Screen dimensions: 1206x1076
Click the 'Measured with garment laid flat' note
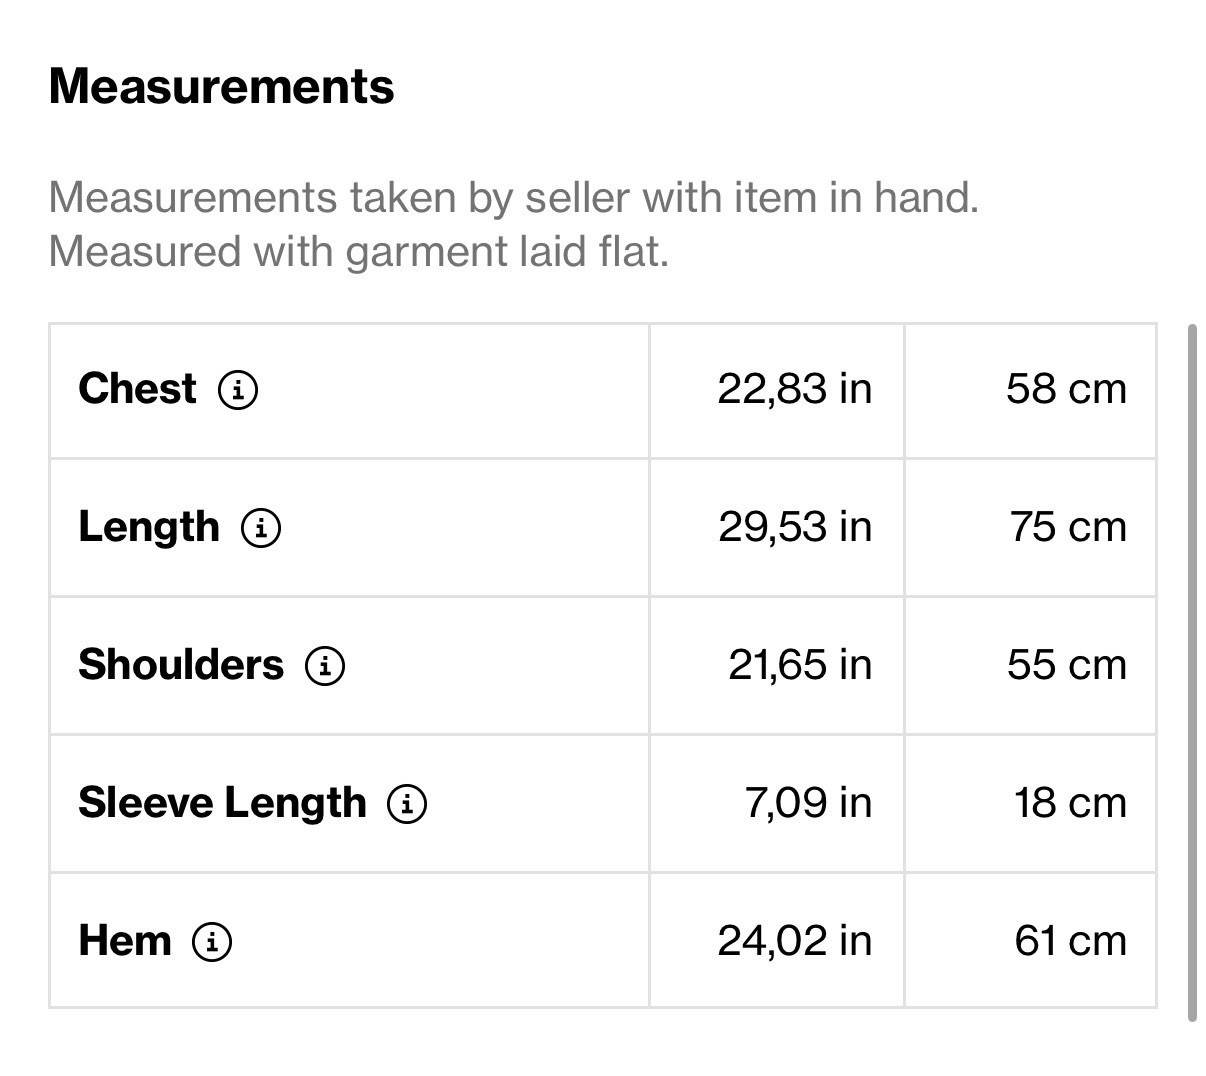(358, 251)
